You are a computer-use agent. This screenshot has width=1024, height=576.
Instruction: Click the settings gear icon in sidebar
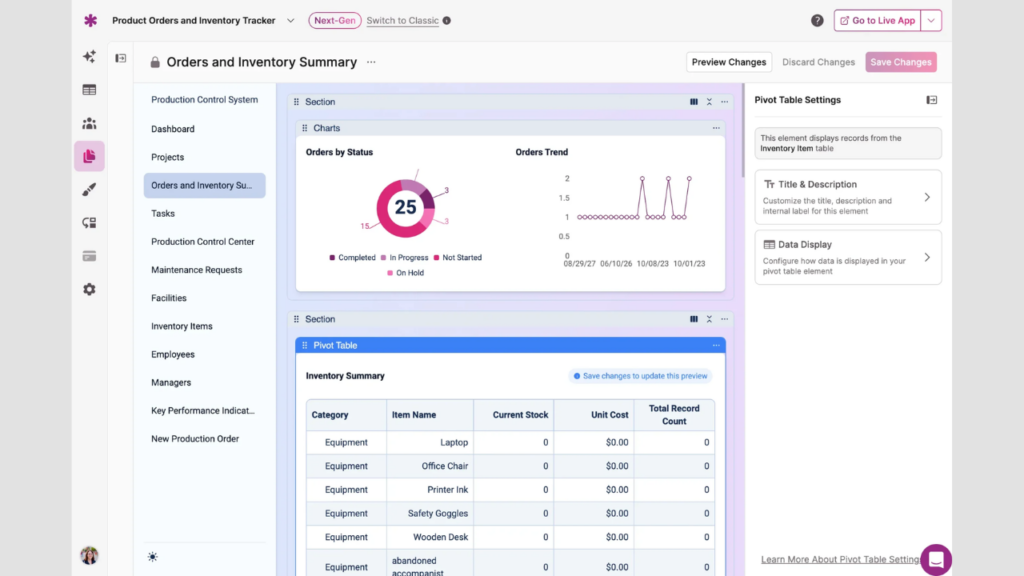pyautogui.click(x=89, y=289)
